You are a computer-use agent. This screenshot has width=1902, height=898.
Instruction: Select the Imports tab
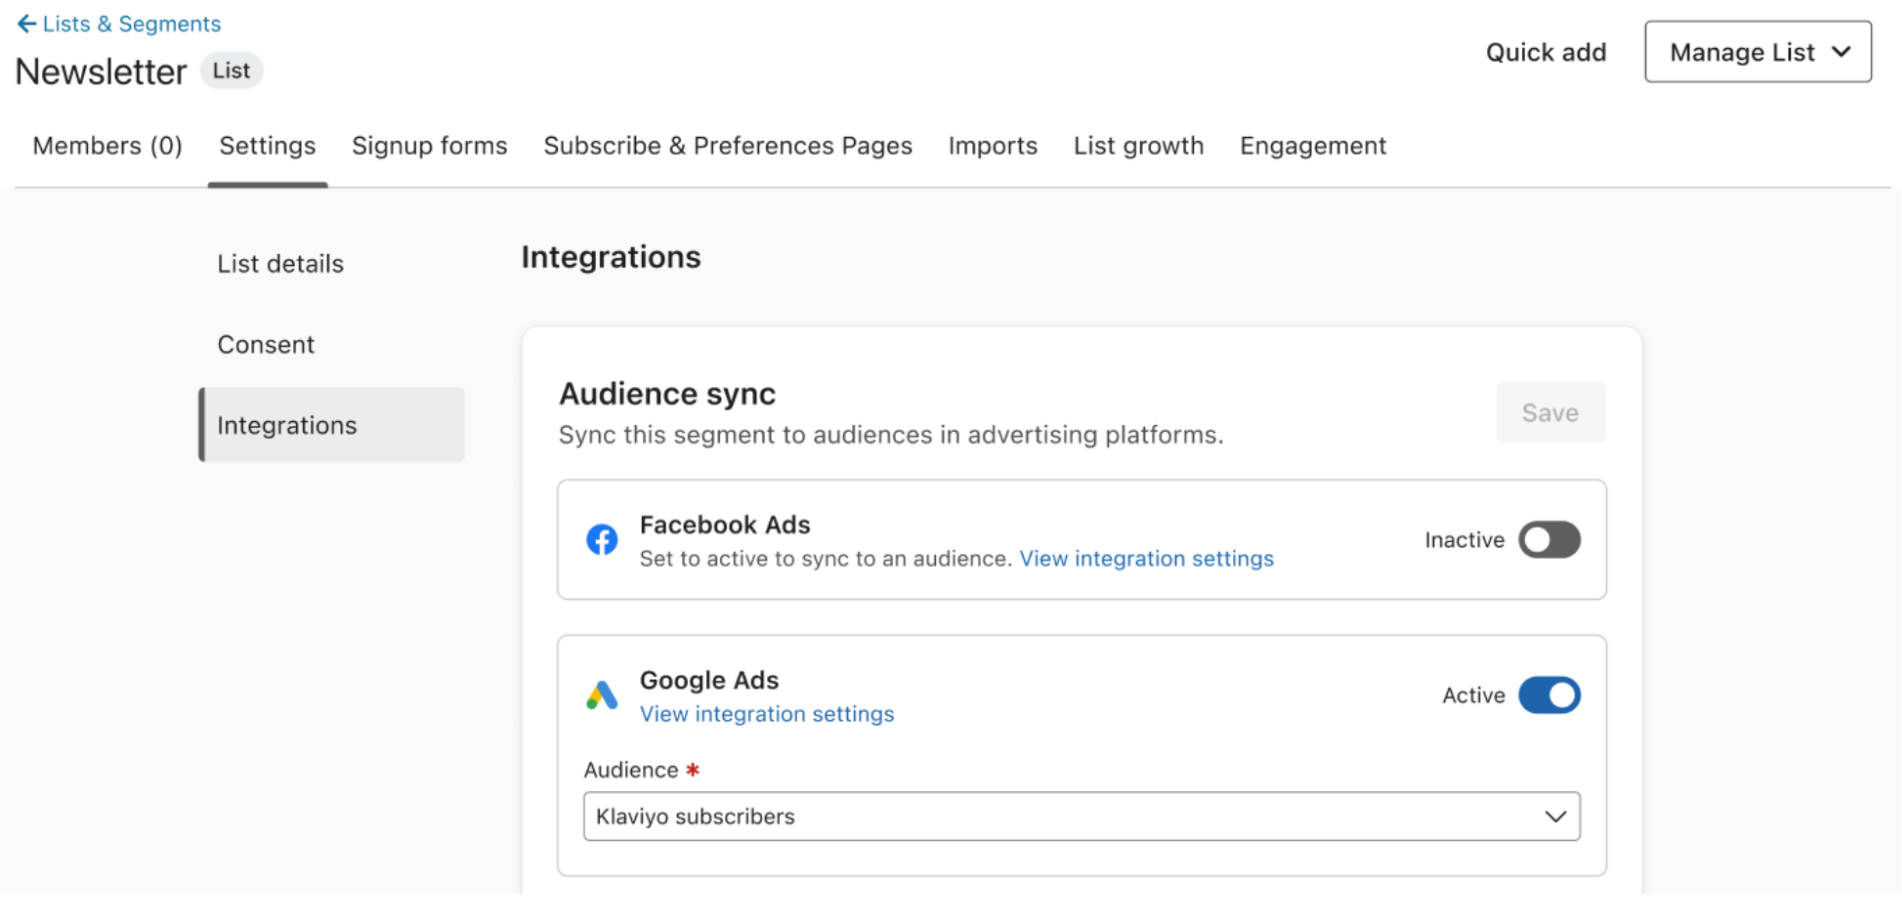pyautogui.click(x=992, y=146)
